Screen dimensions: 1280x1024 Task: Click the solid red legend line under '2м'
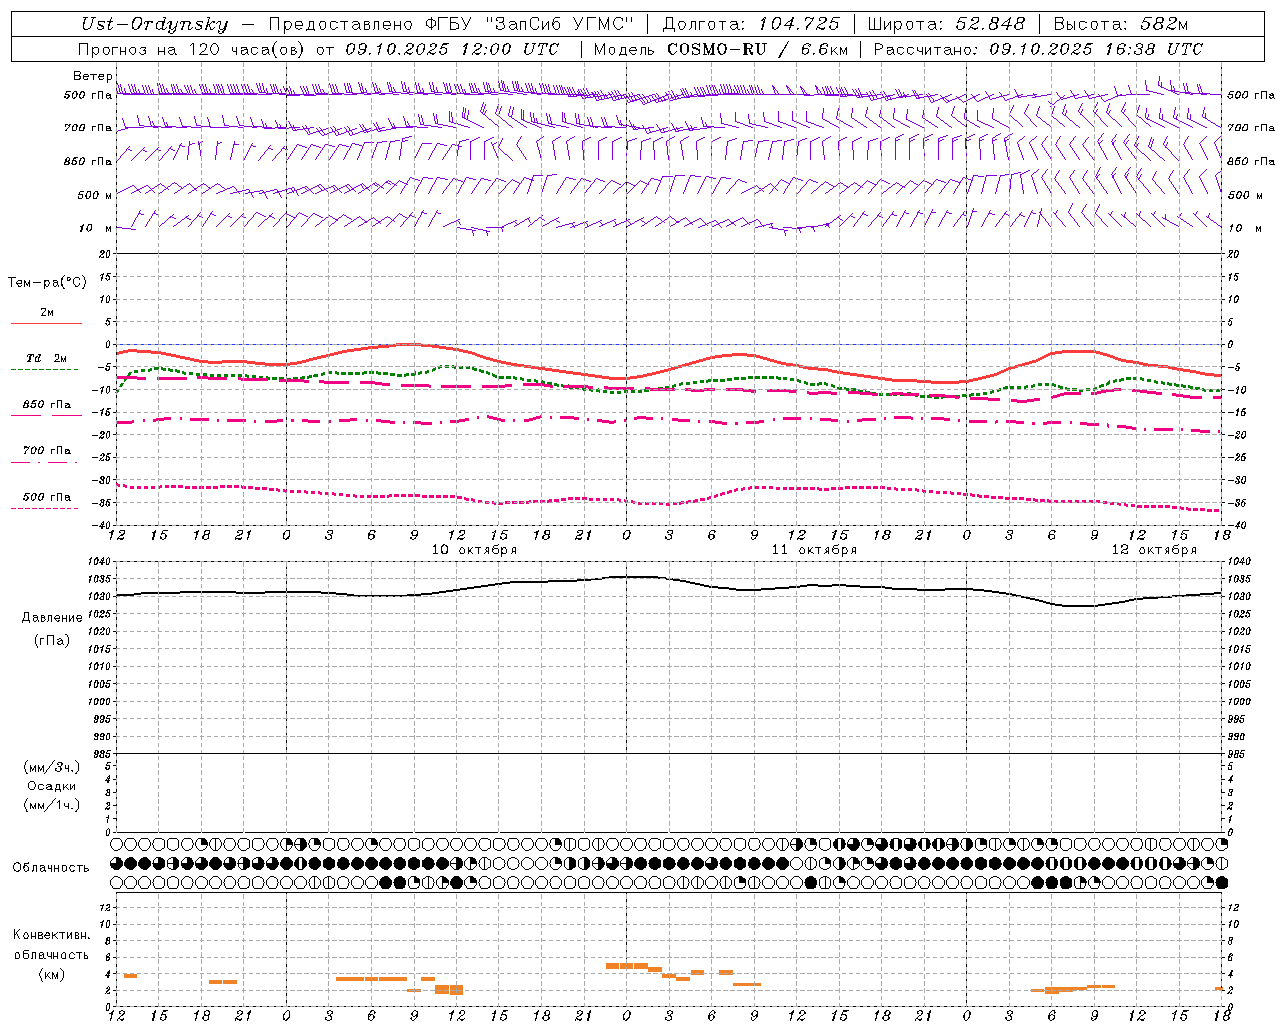(x=46, y=323)
